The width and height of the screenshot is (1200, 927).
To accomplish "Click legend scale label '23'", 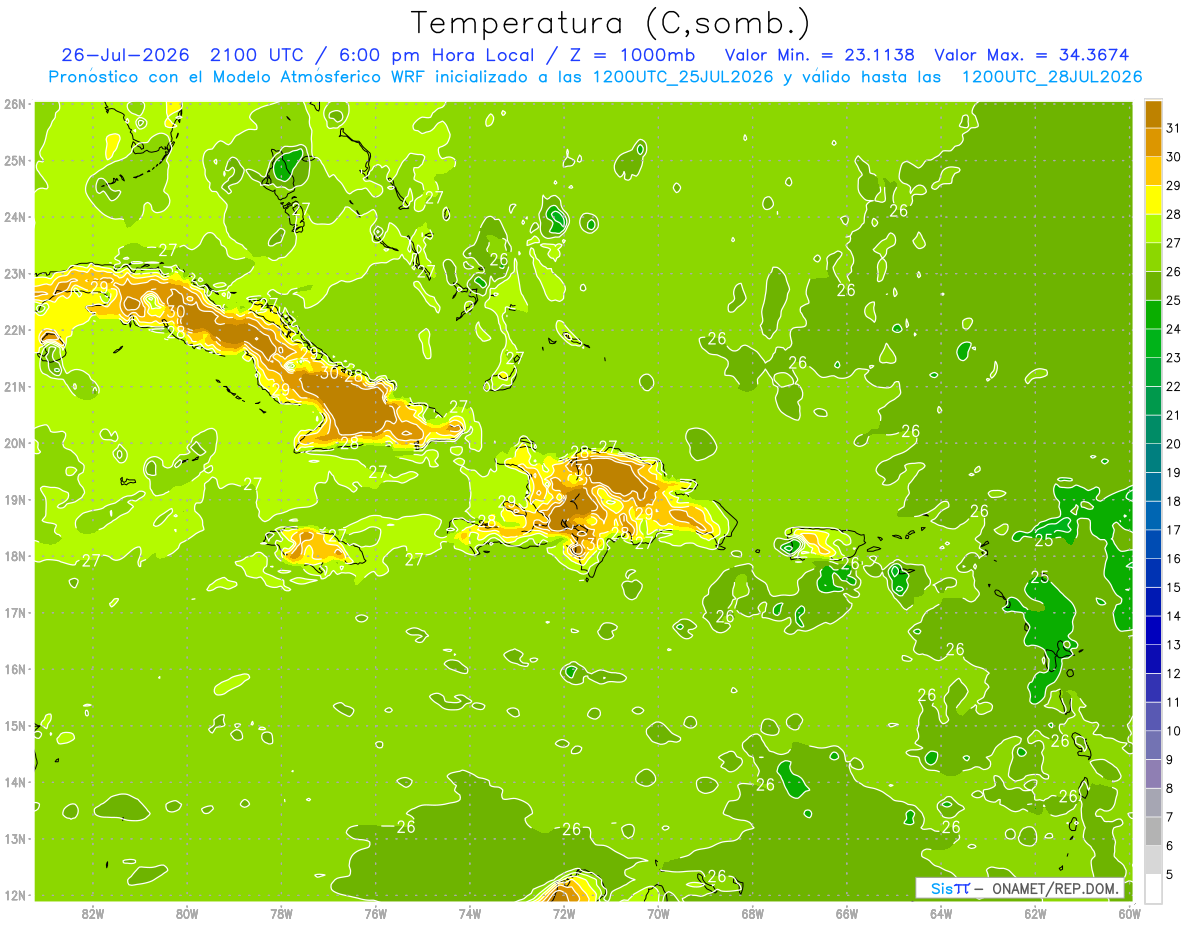I will coord(1173,358).
